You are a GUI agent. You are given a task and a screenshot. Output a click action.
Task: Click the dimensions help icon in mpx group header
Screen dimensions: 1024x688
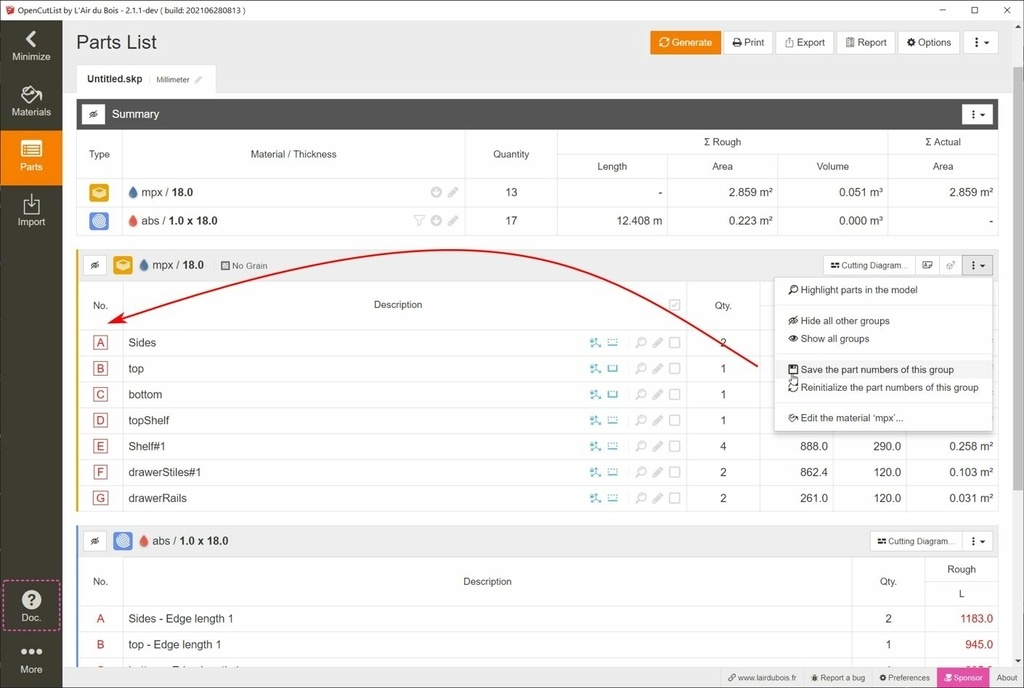click(951, 266)
